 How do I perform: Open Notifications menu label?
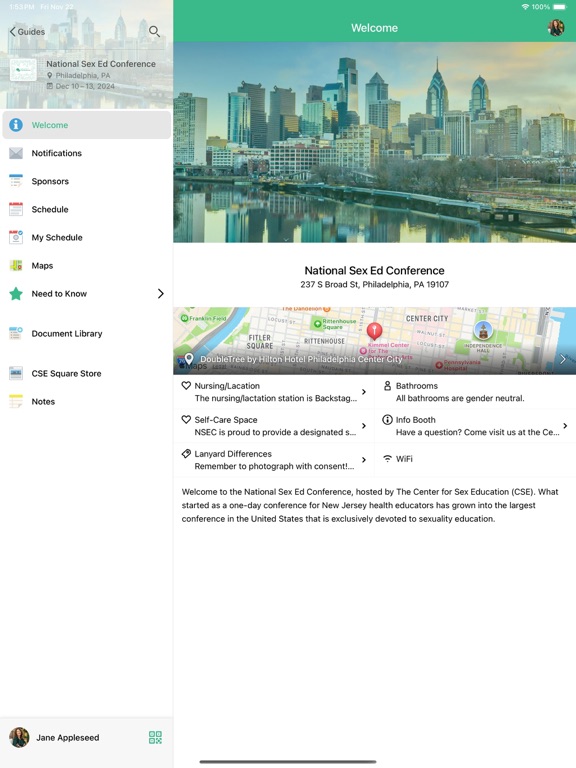tap(57, 153)
